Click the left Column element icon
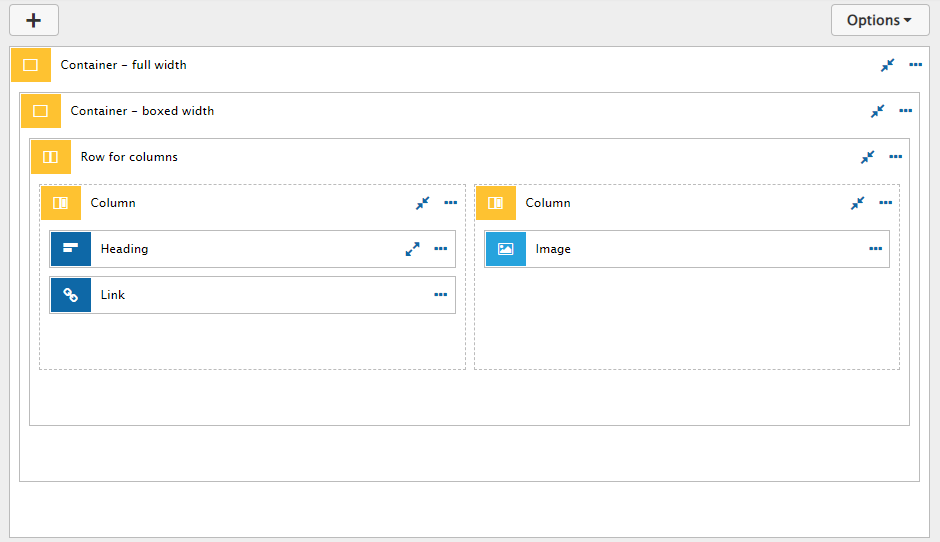This screenshot has width=940, height=542. (x=61, y=203)
